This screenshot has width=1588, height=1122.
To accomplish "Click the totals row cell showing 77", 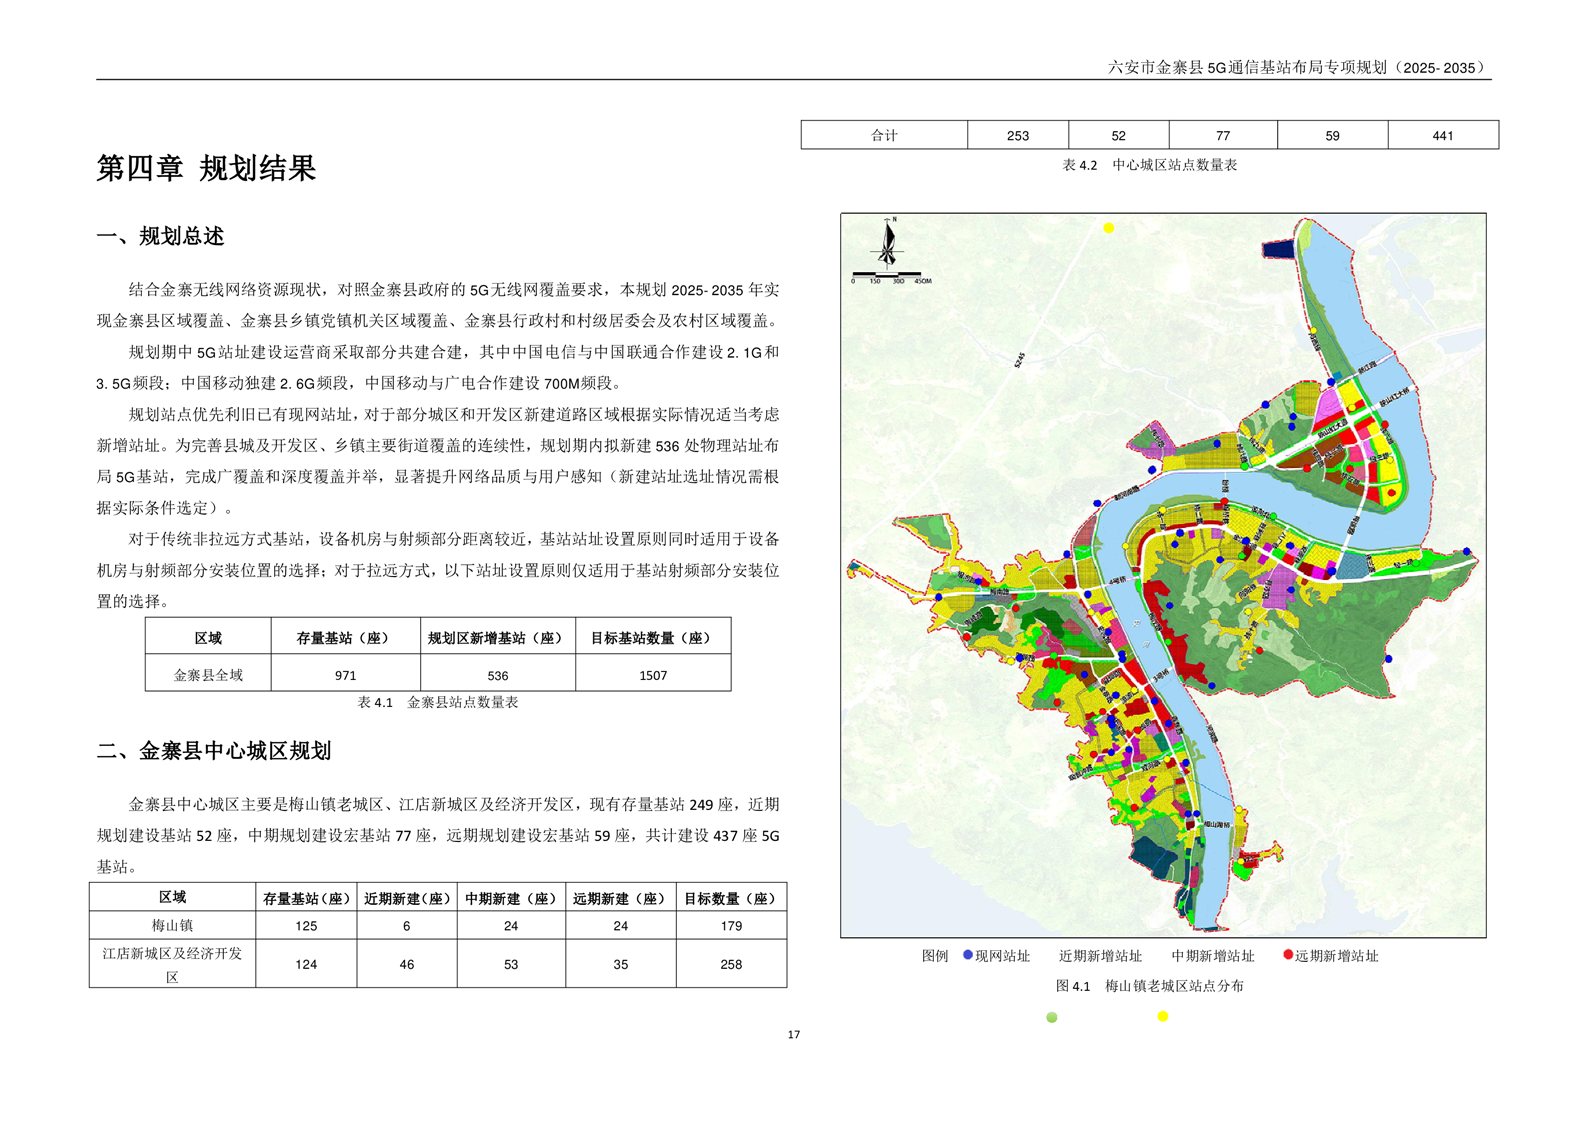I will (x=1223, y=135).
